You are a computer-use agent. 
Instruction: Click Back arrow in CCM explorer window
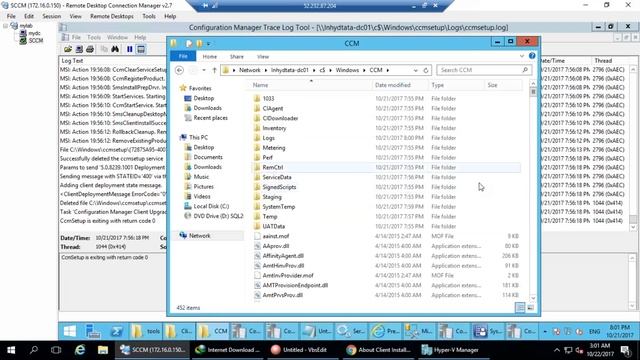179,70
